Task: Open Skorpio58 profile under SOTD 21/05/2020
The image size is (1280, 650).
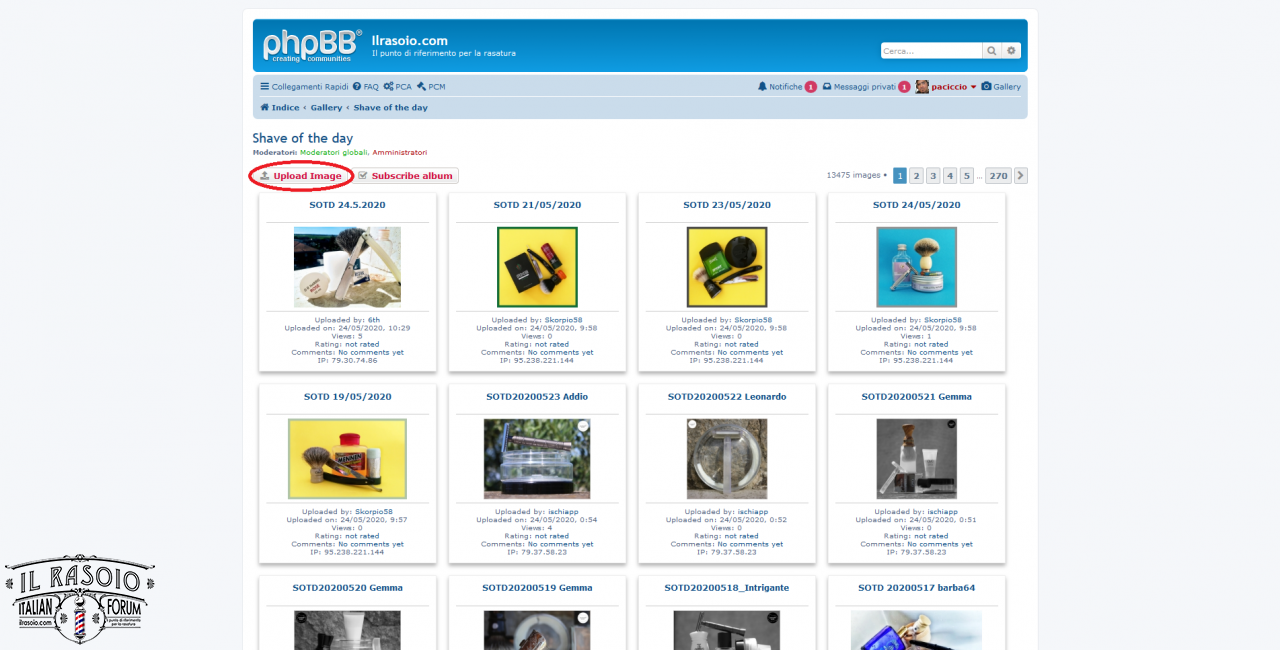Action: (x=564, y=320)
